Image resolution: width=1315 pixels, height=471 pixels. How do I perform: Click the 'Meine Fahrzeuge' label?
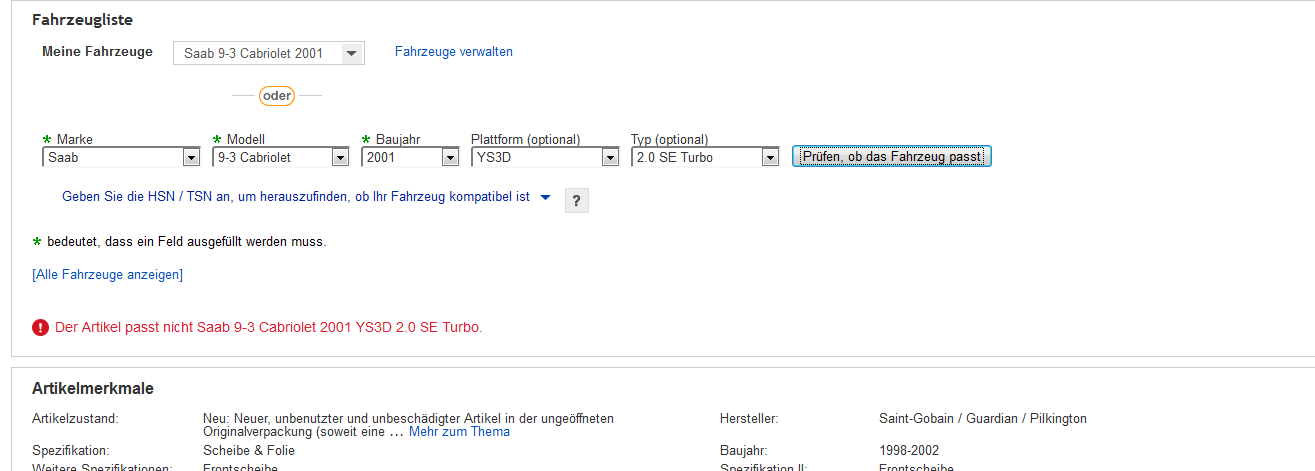click(x=97, y=52)
